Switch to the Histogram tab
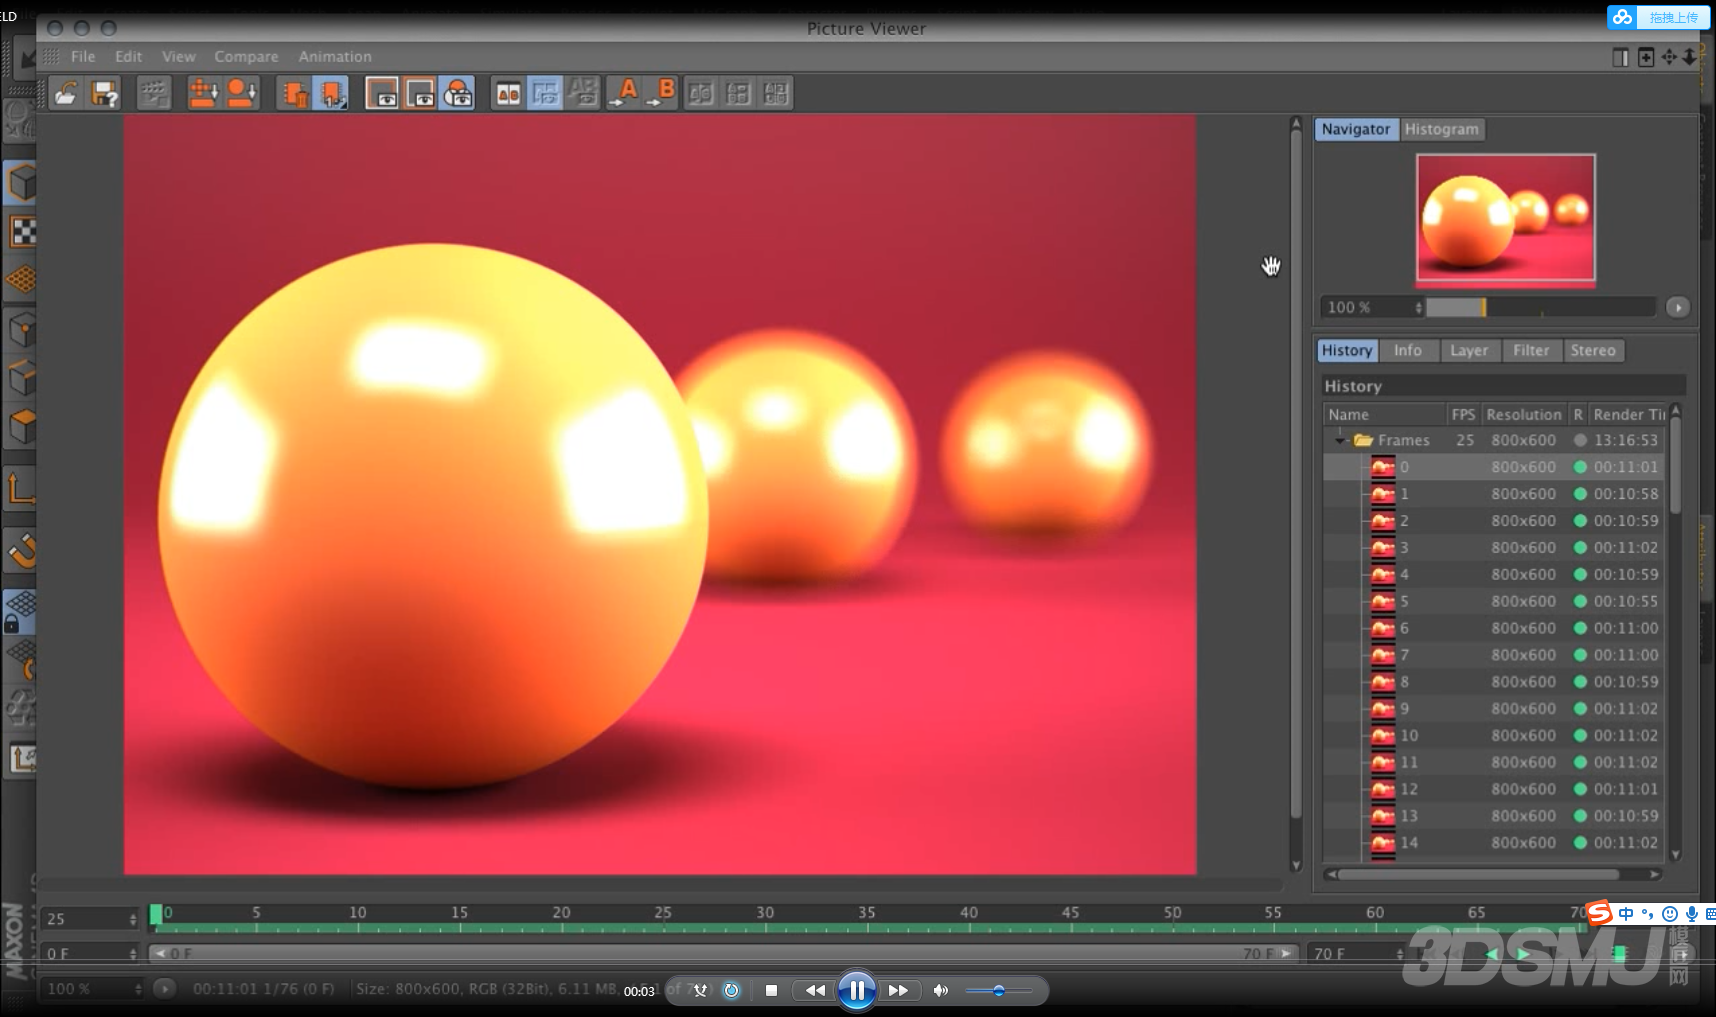Screen dimensions: 1716x1017 (1441, 129)
